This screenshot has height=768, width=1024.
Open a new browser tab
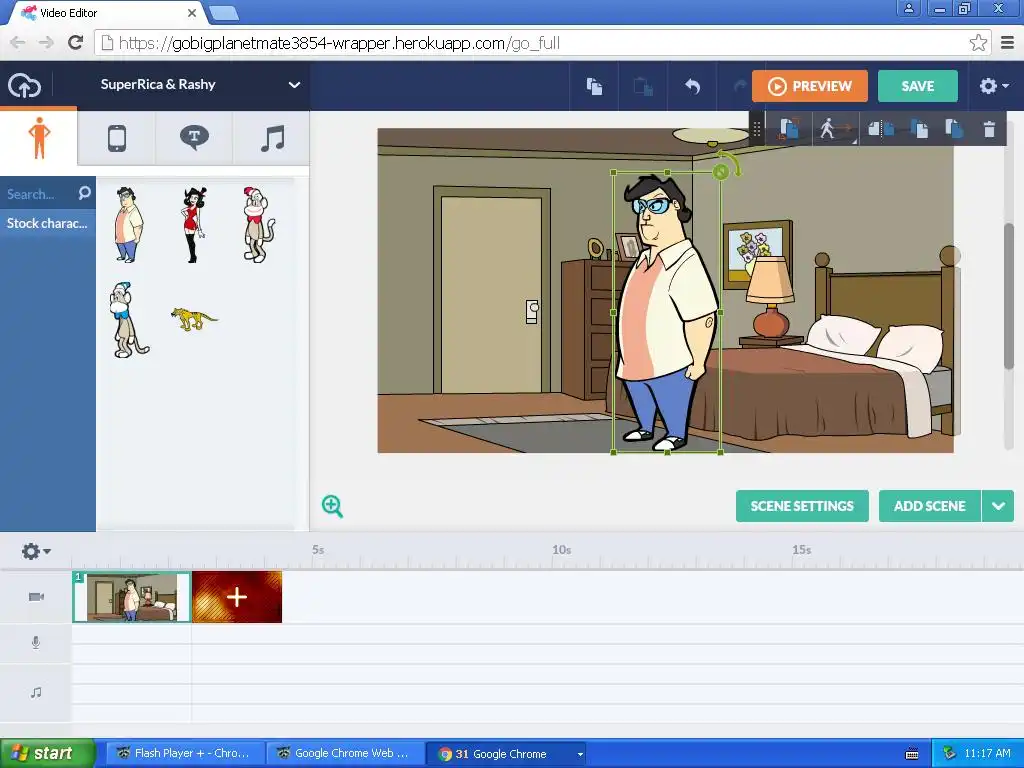225,13
